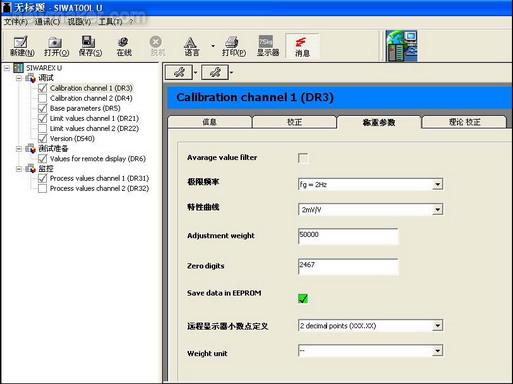Select Values for remote display (DR6) label
Screen dimensions: 513x384
coord(98,159)
